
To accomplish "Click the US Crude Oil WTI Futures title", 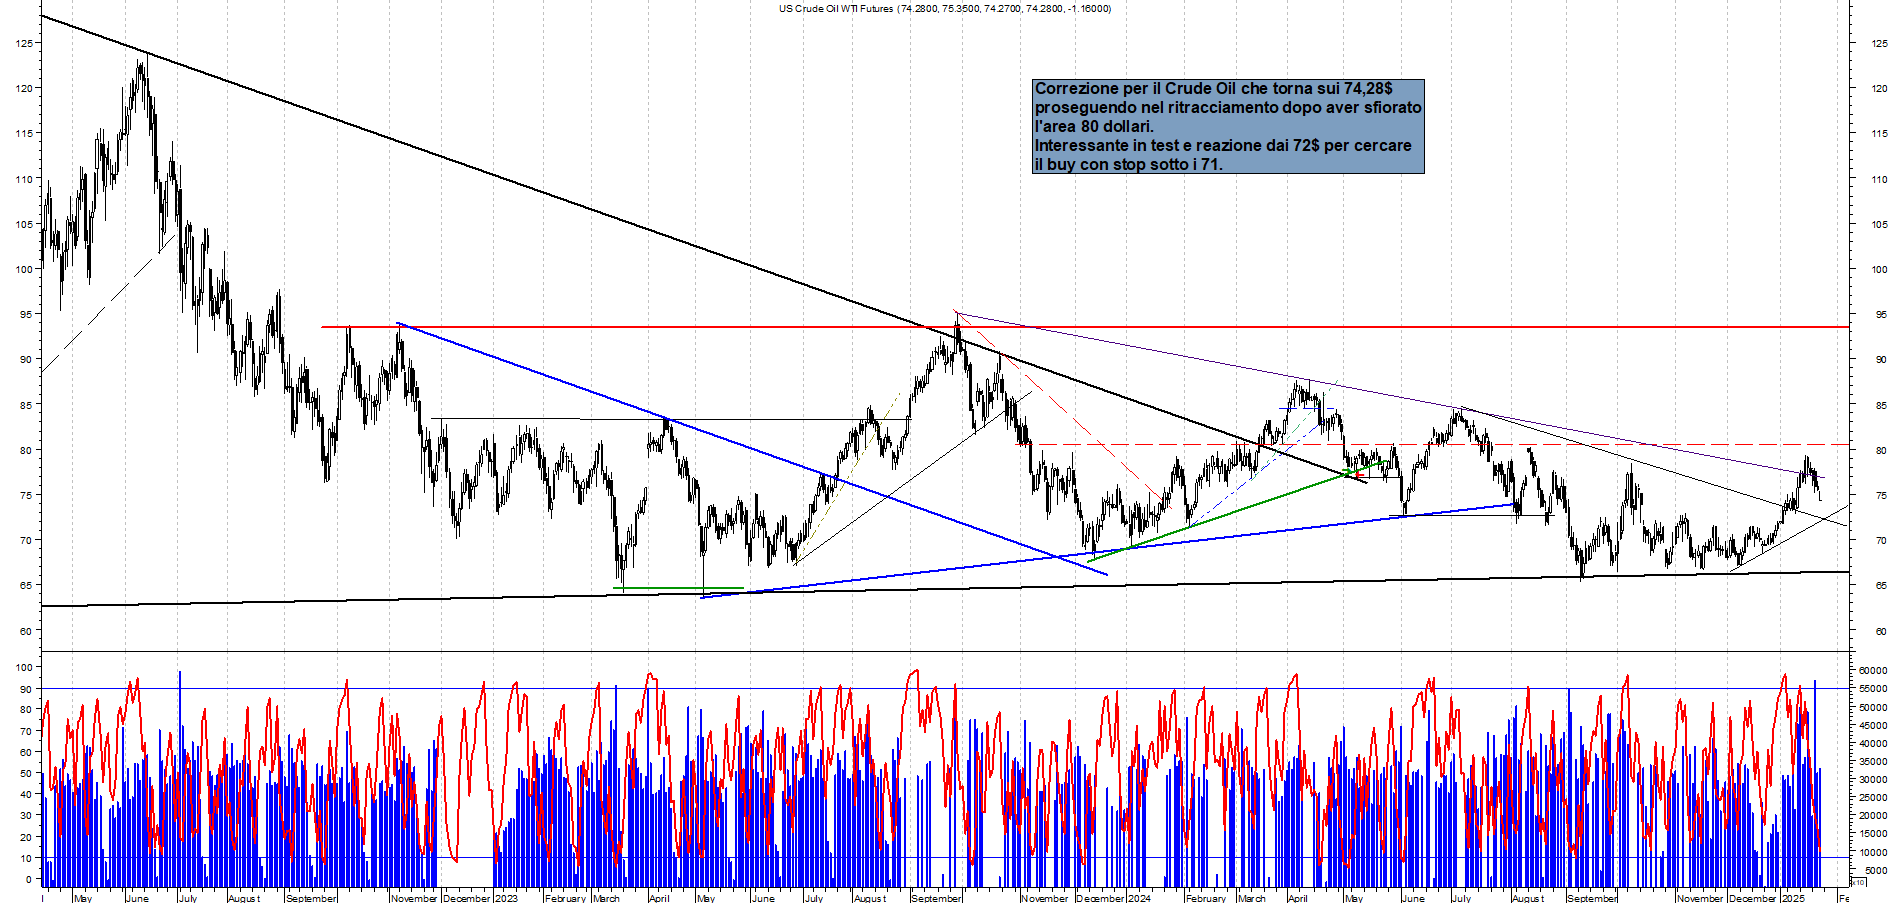I will tap(944, 8).
